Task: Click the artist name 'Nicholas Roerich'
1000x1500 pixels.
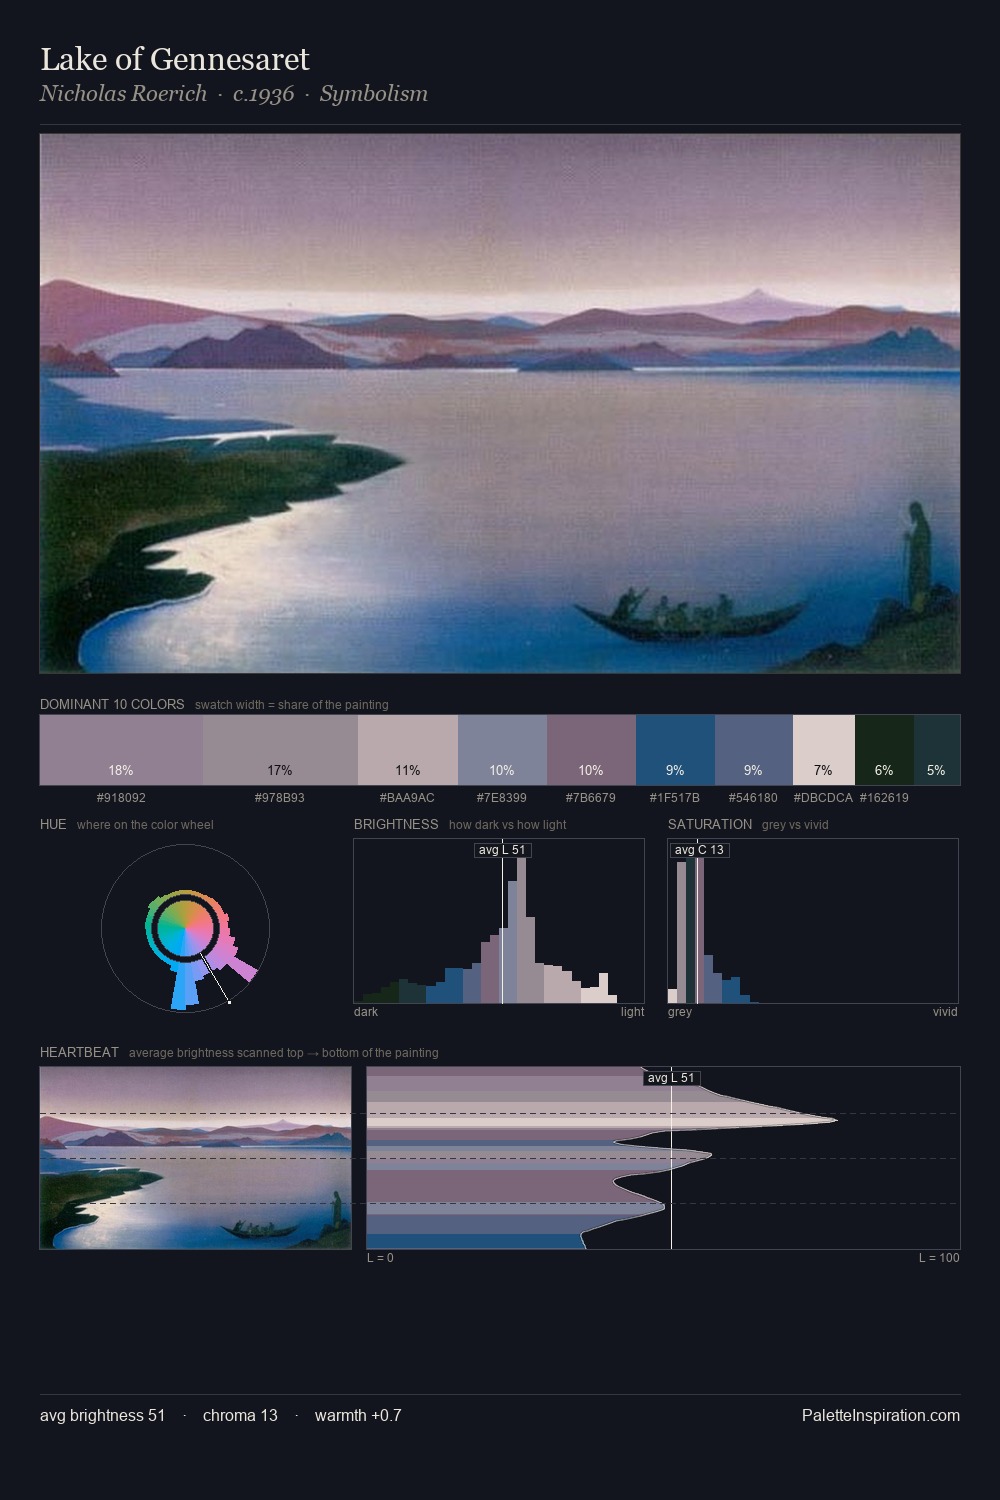Action: 123,94
